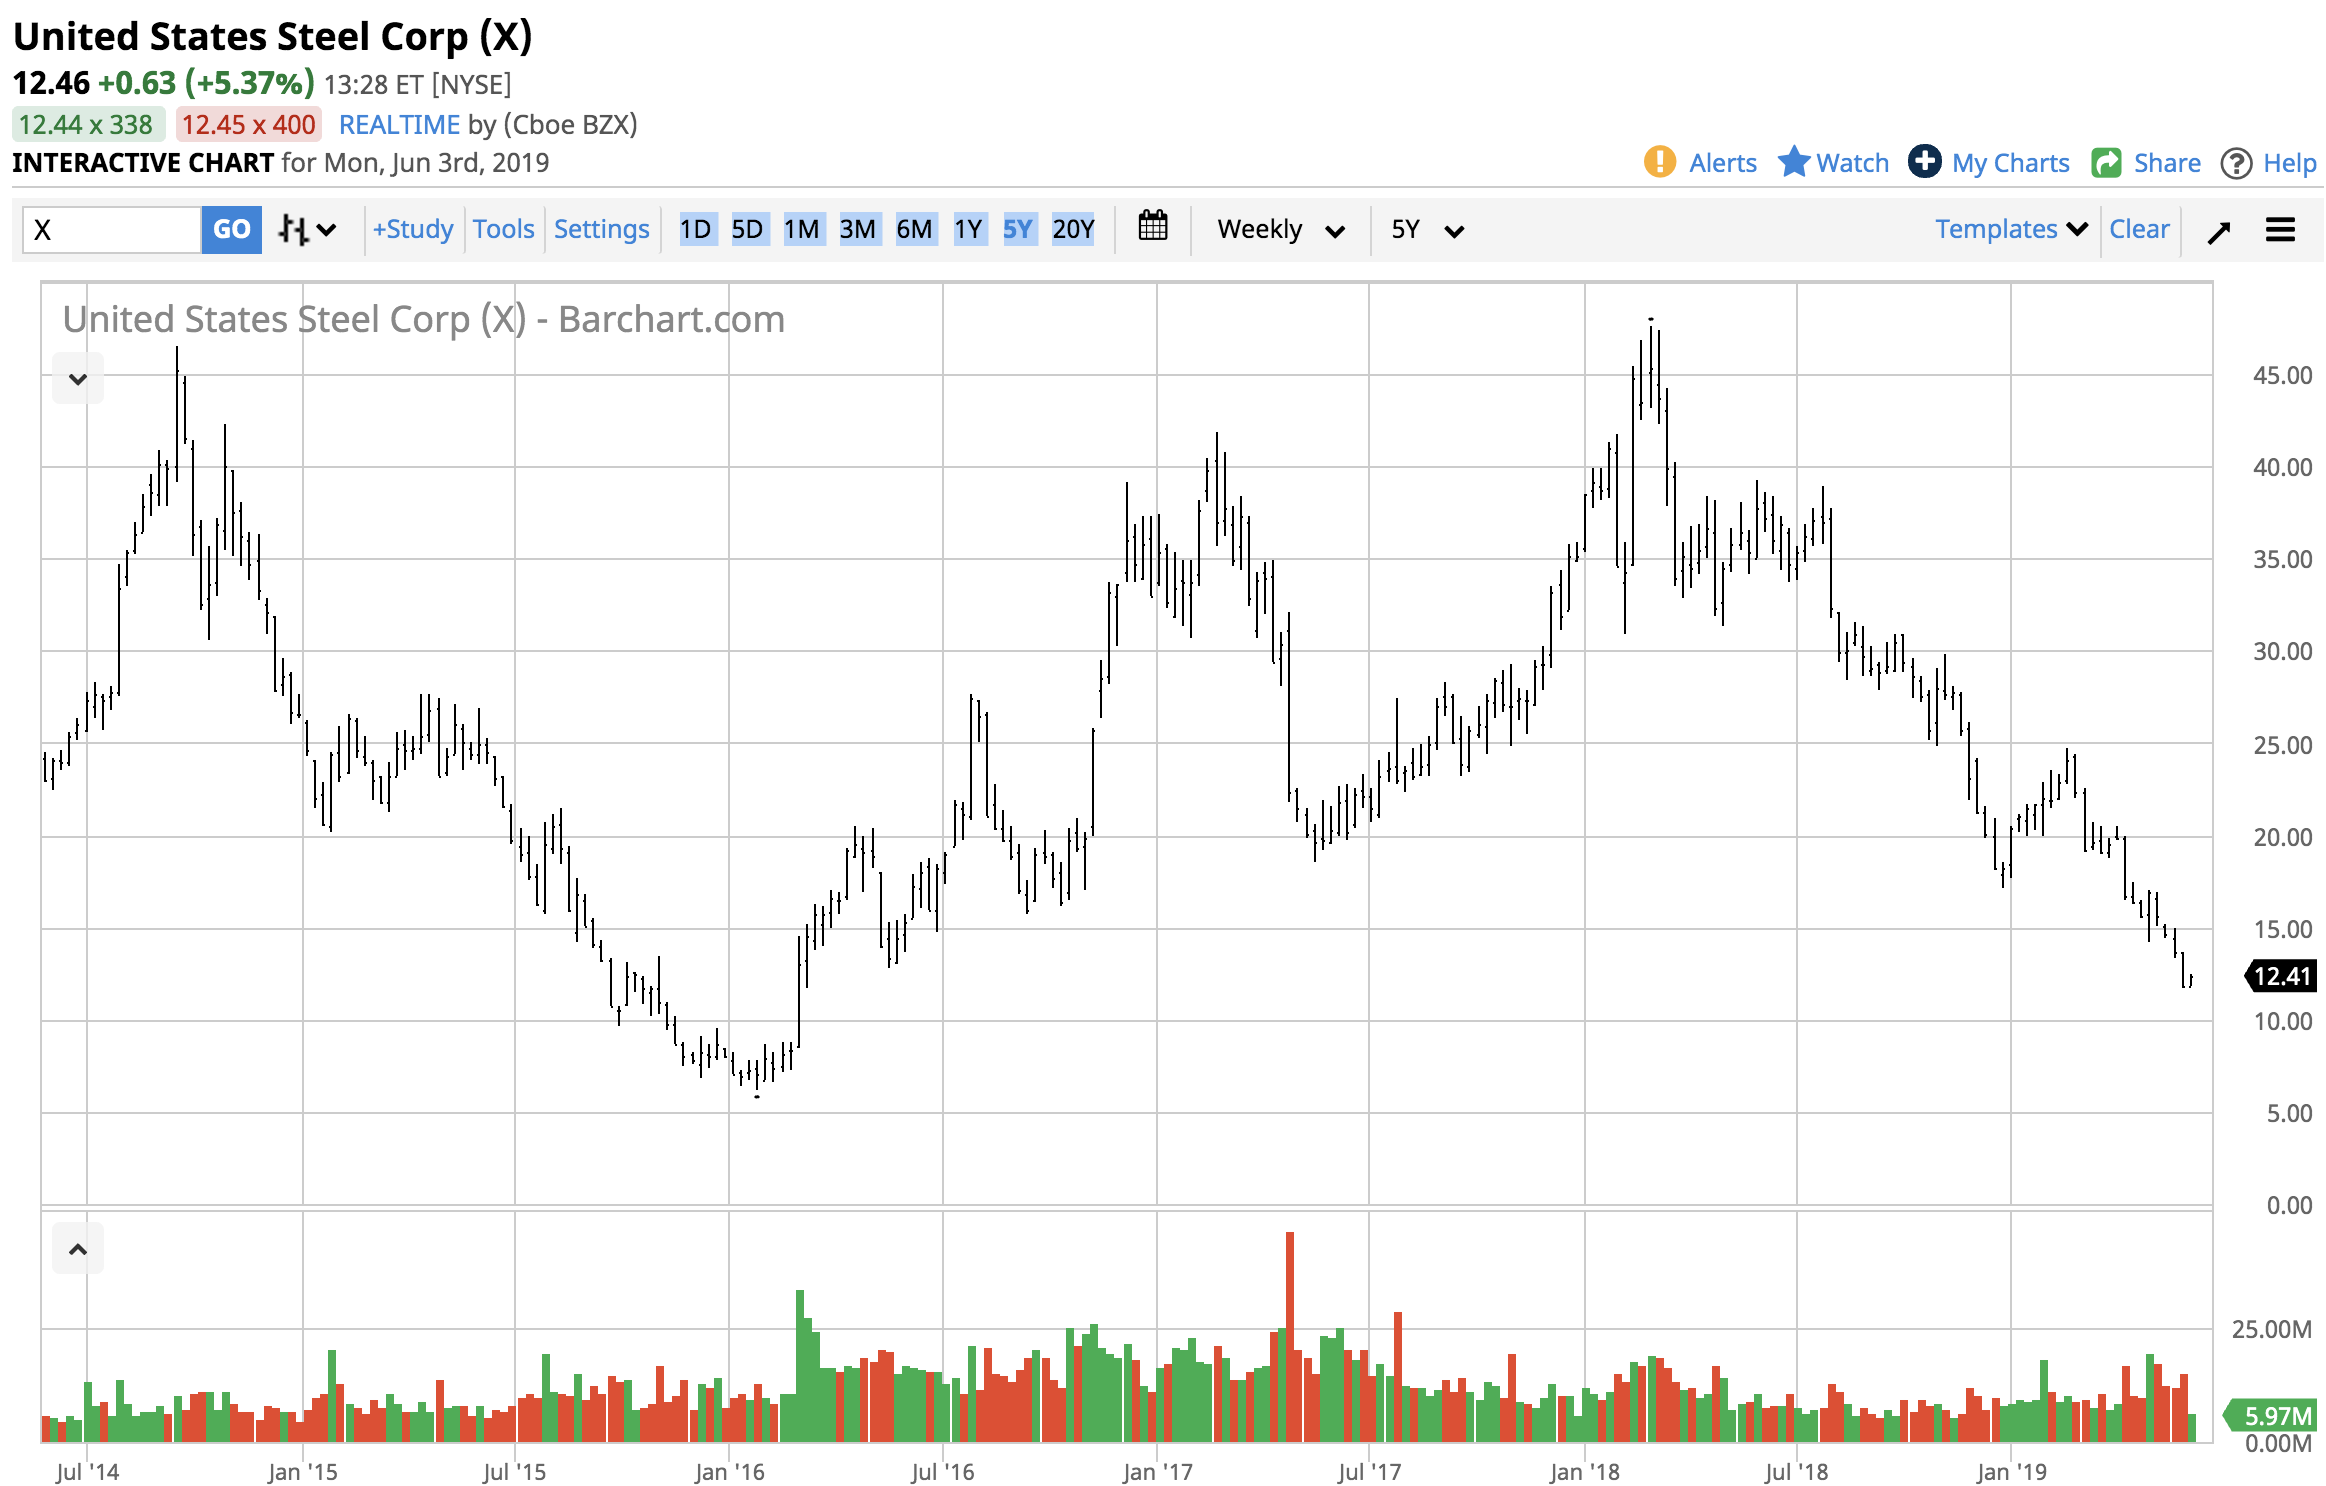2326x1486 pixels.
Task: Click the blue Watch star icon
Action: pyautogui.click(x=1793, y=162)
